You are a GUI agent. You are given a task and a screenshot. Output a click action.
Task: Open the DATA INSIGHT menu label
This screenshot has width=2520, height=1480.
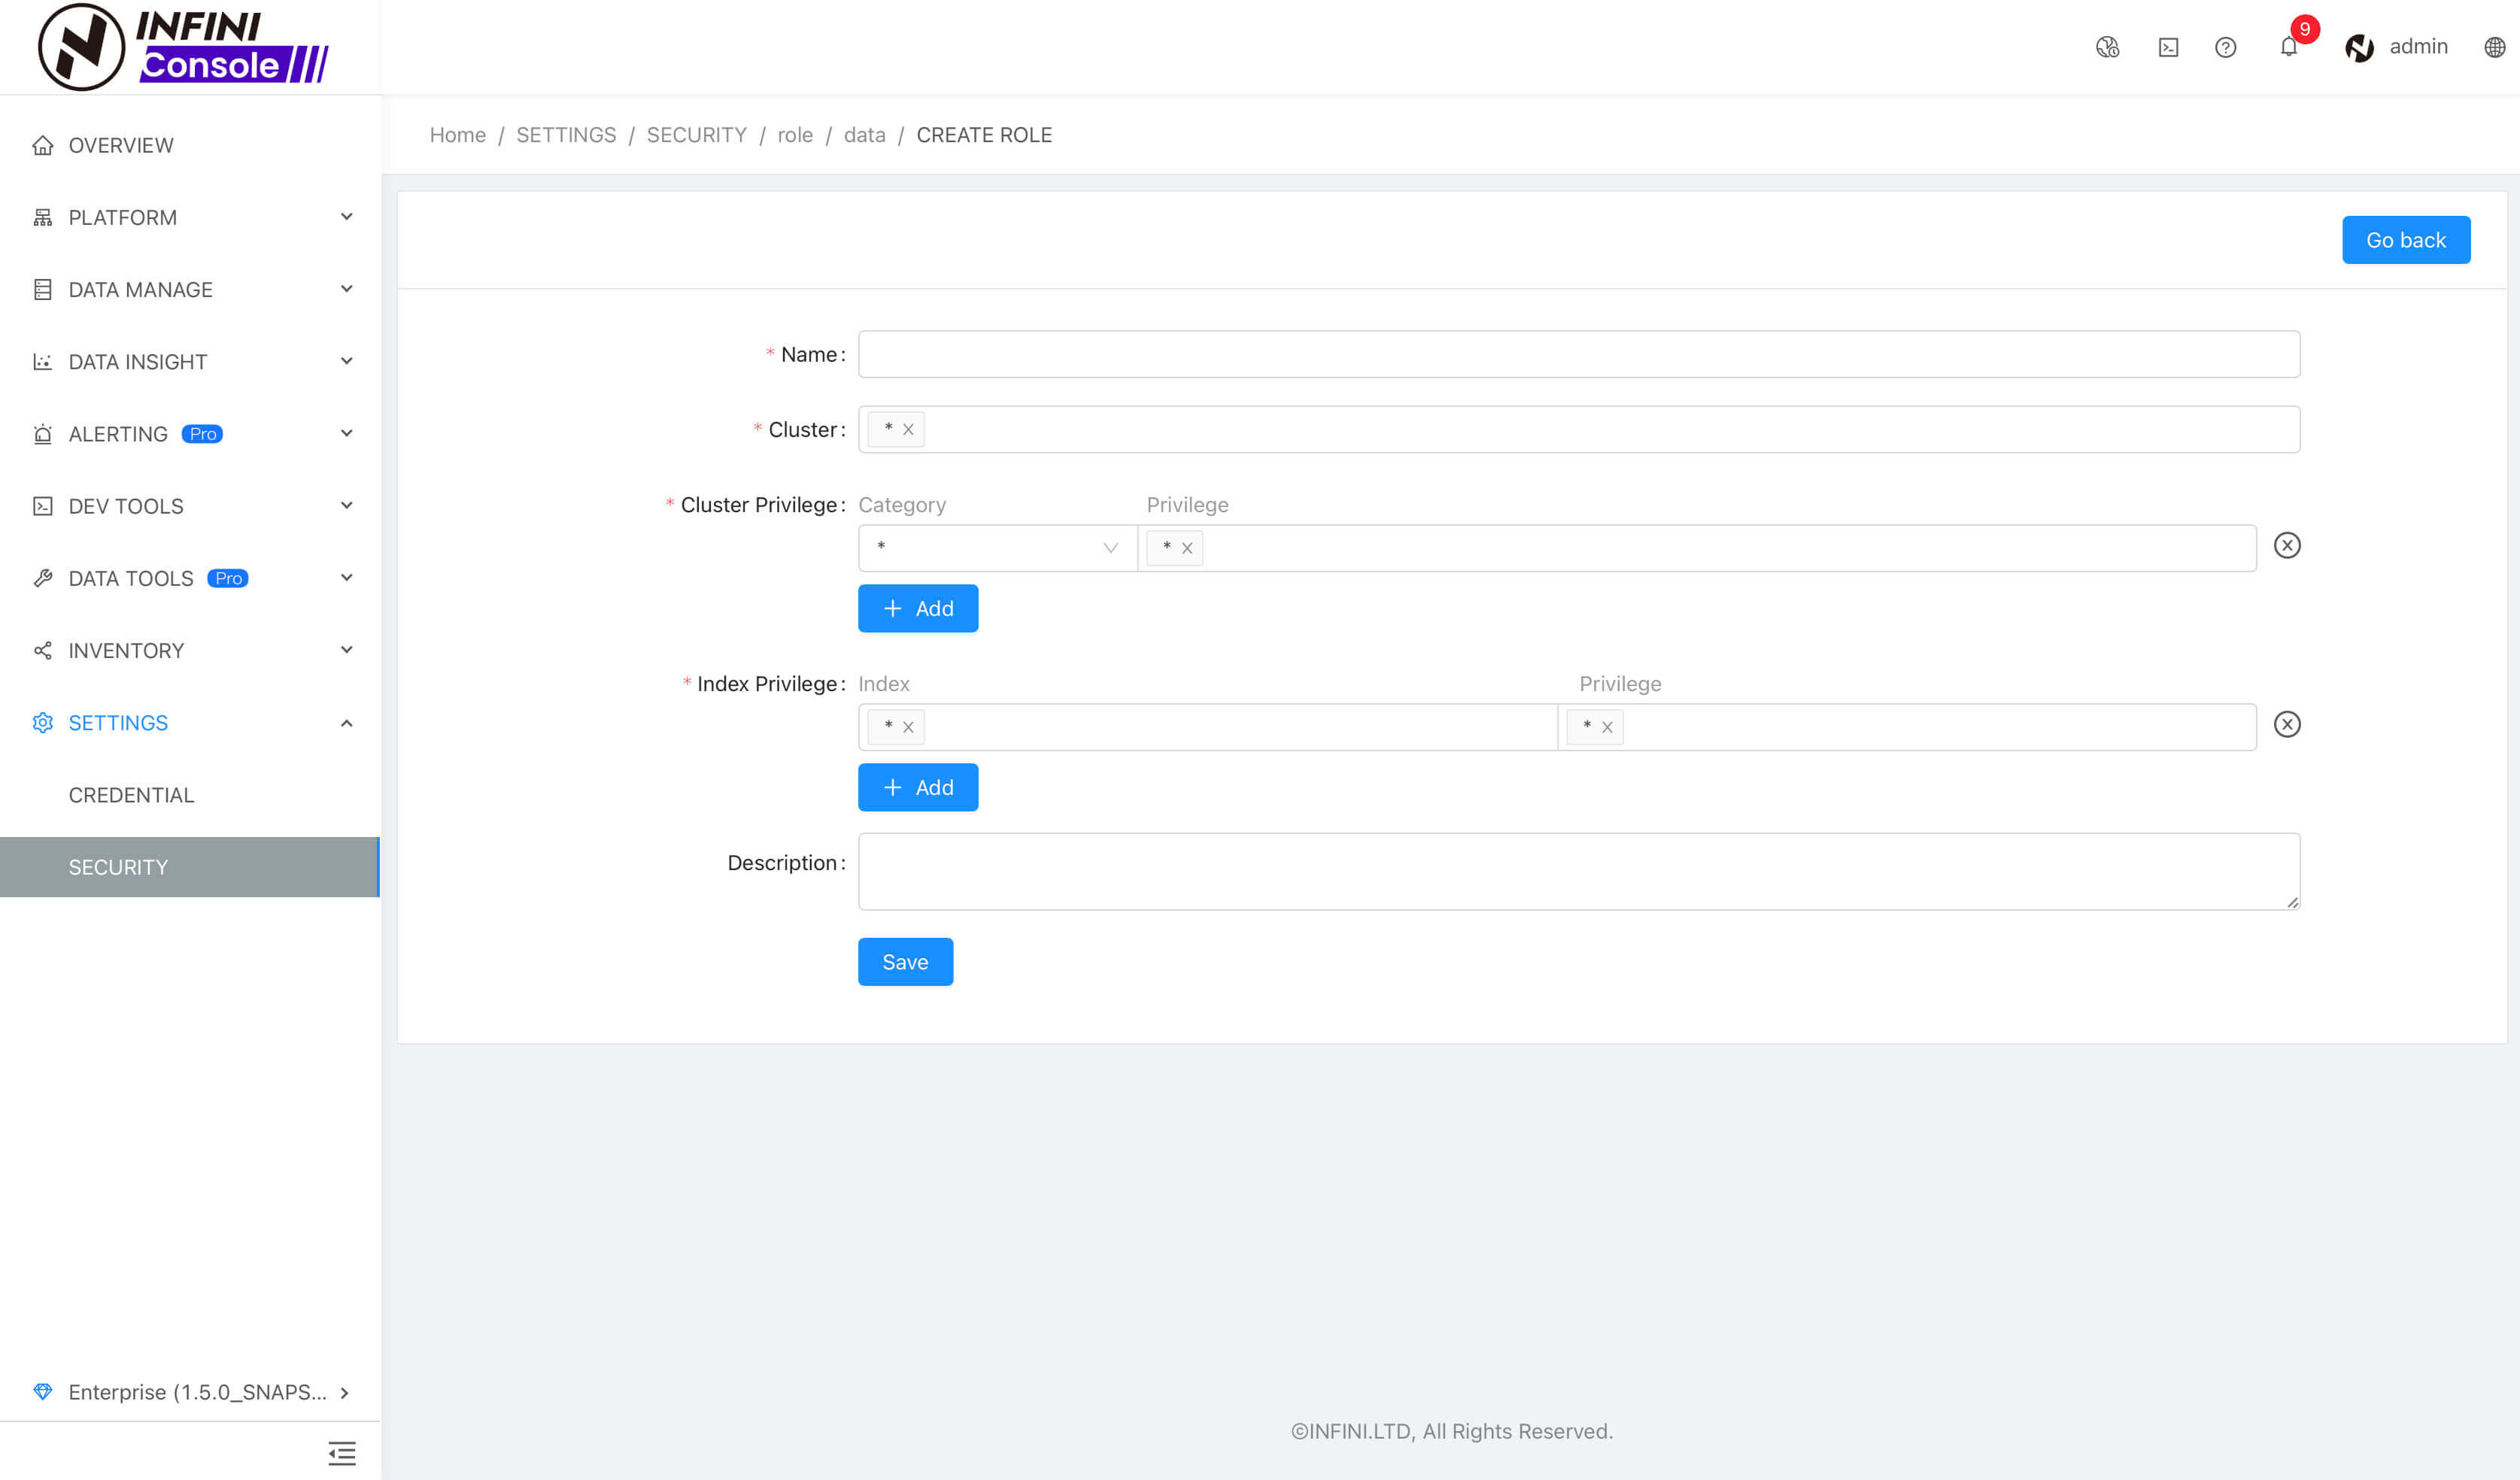tap(137, 361)
